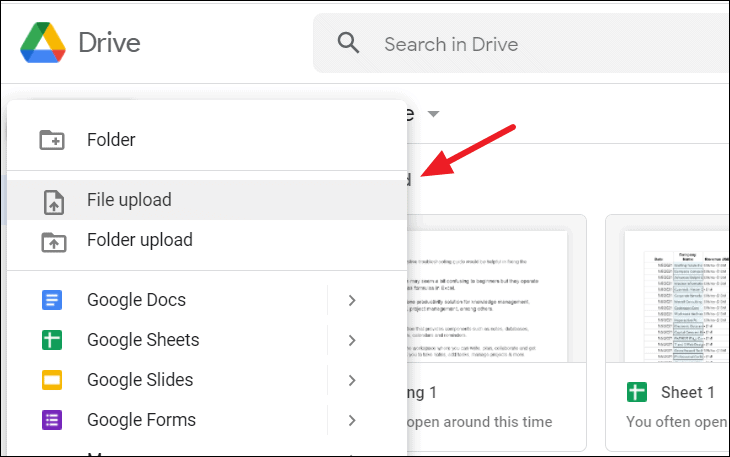Click the Google Slides icon
Image resolution: width=730 pixels, height=457 pixels.
52,380
